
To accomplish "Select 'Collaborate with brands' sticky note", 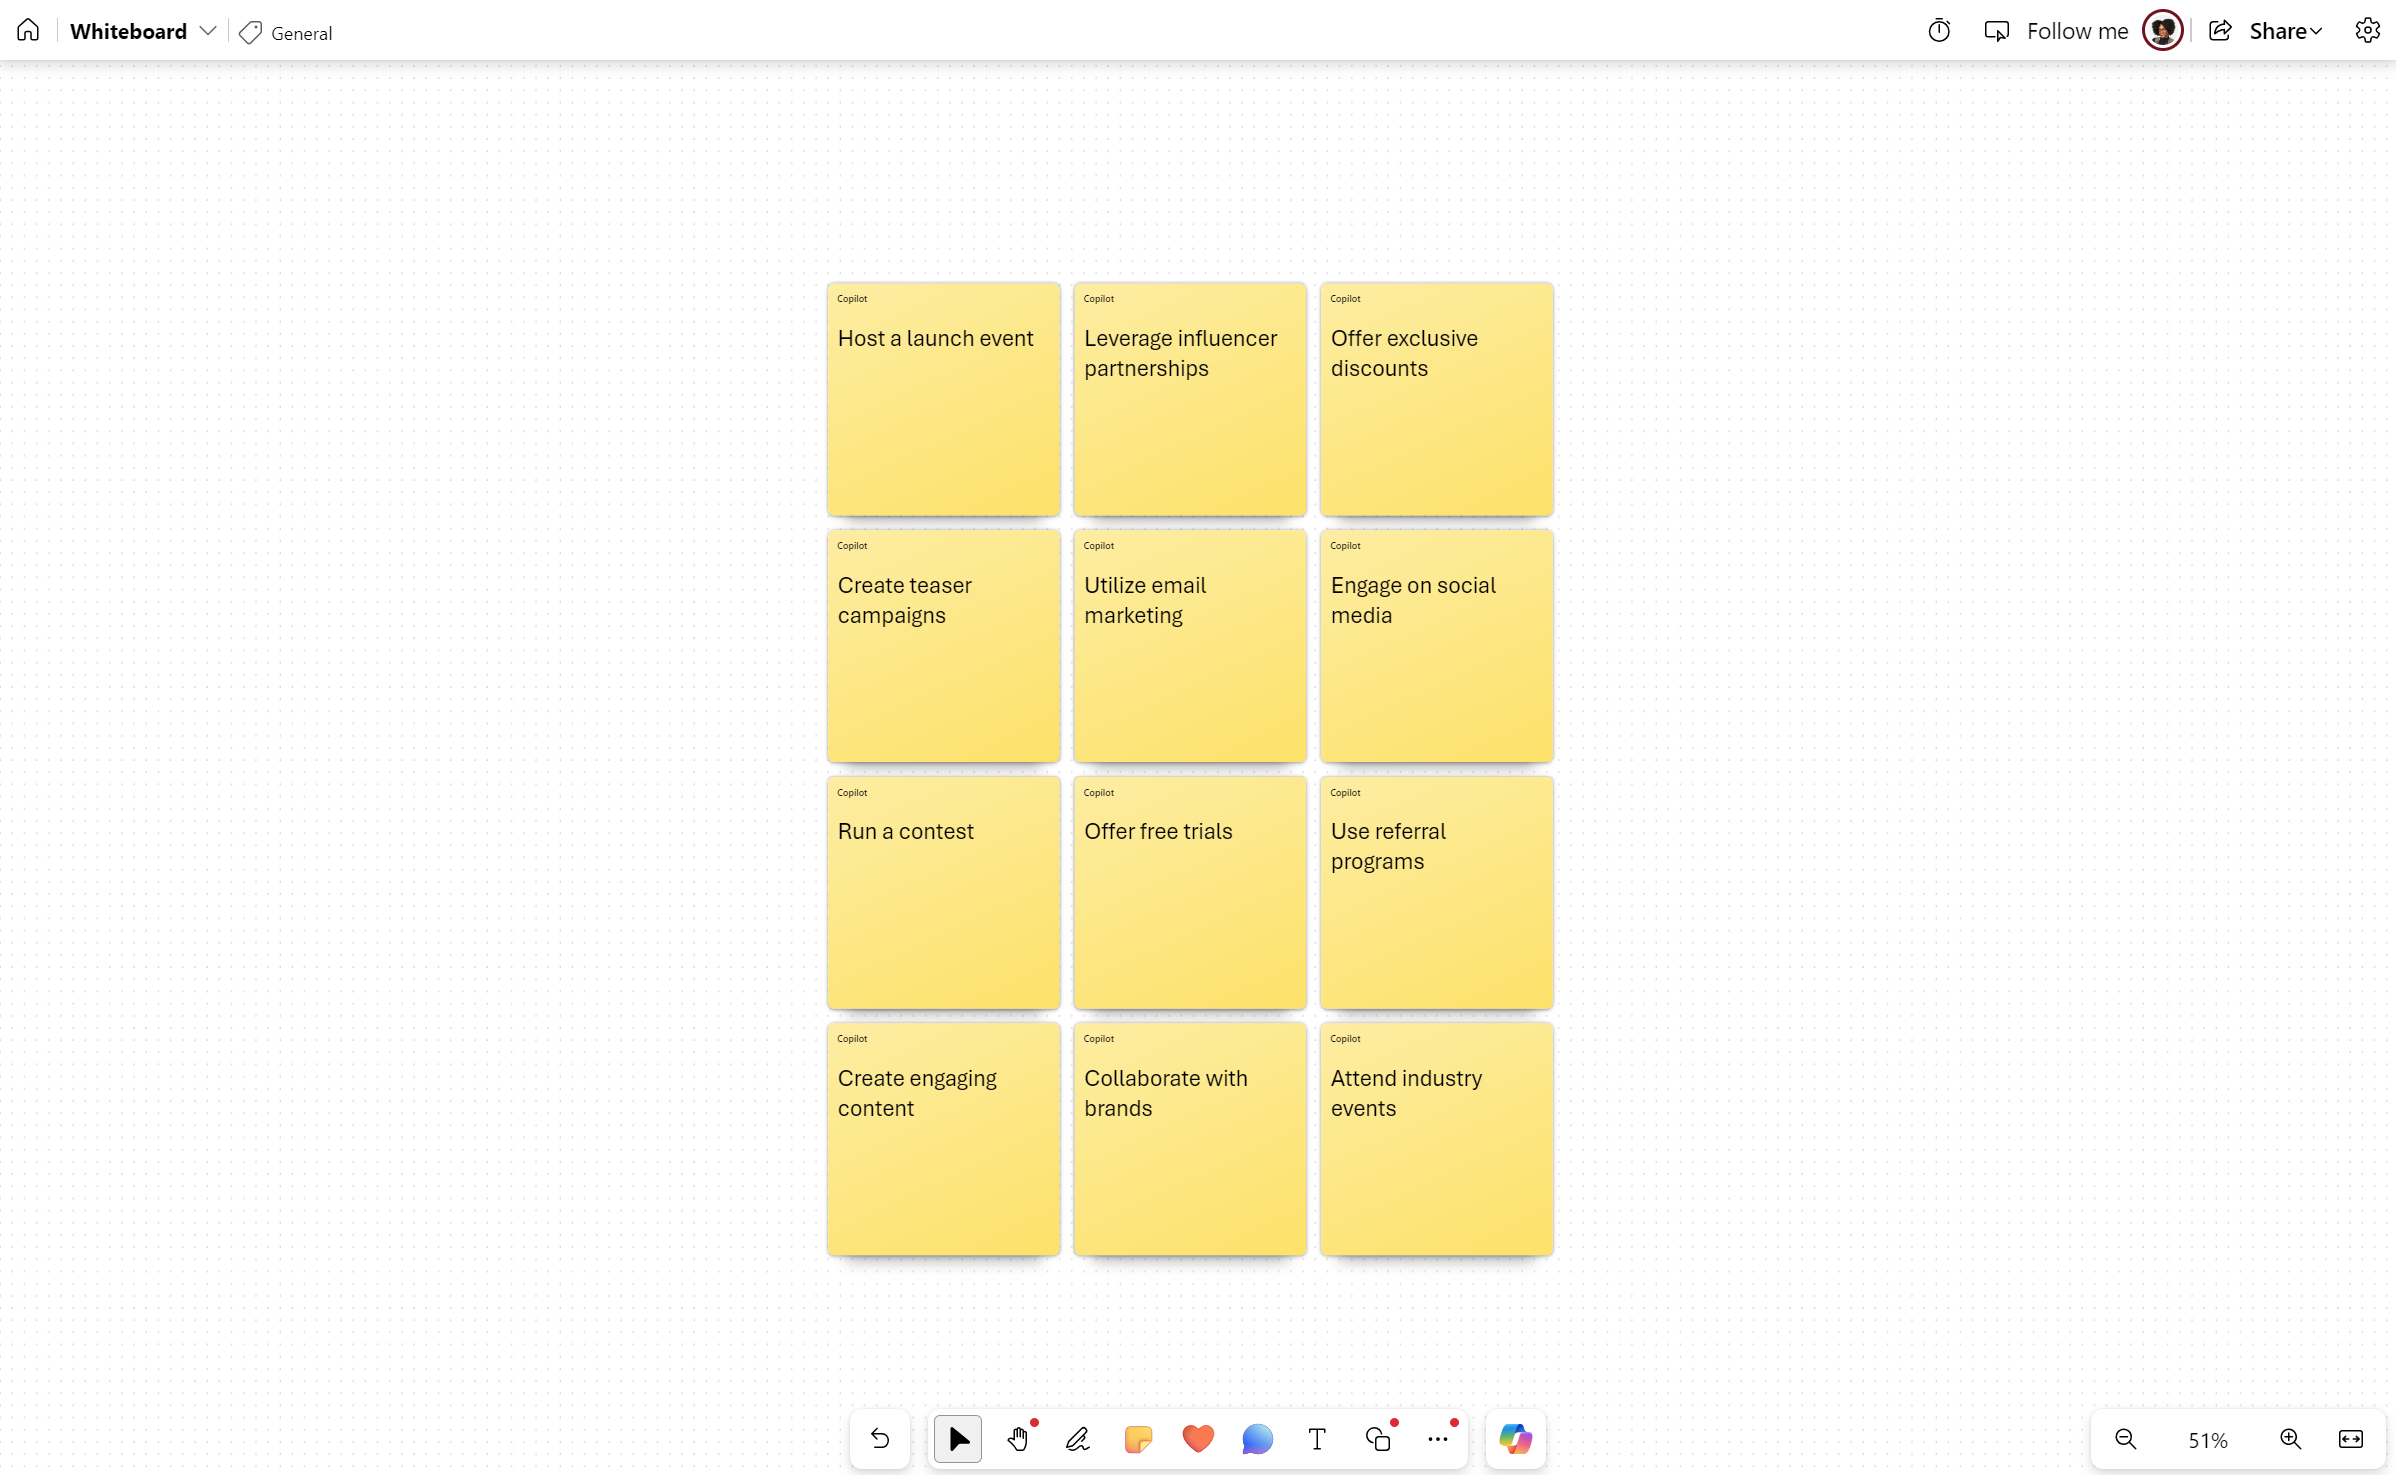I will pyautogui.click(x=1190, y=1139).
